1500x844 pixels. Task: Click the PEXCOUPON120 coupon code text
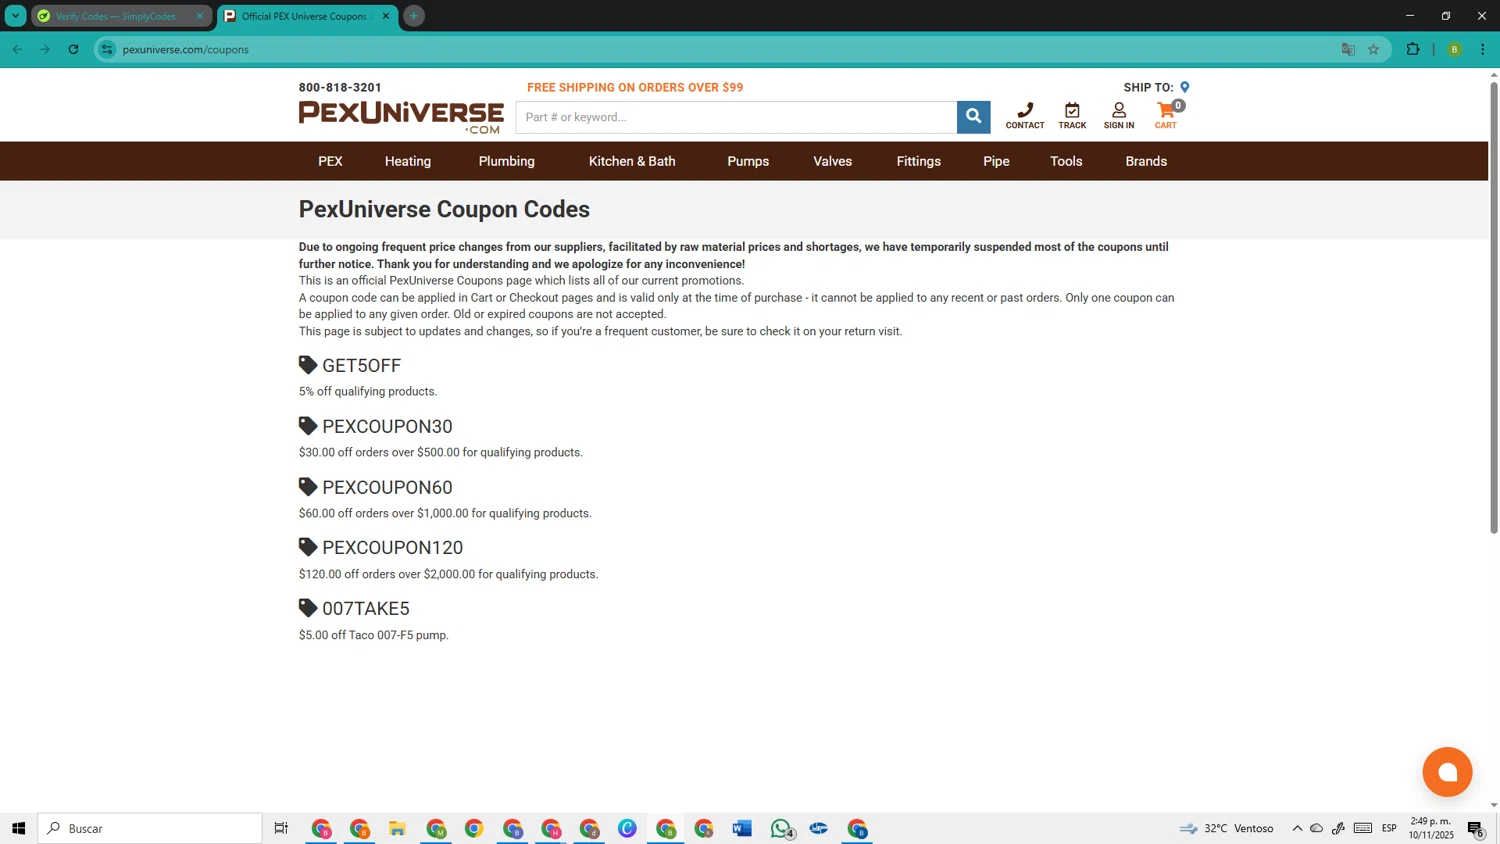pos(392,548)
